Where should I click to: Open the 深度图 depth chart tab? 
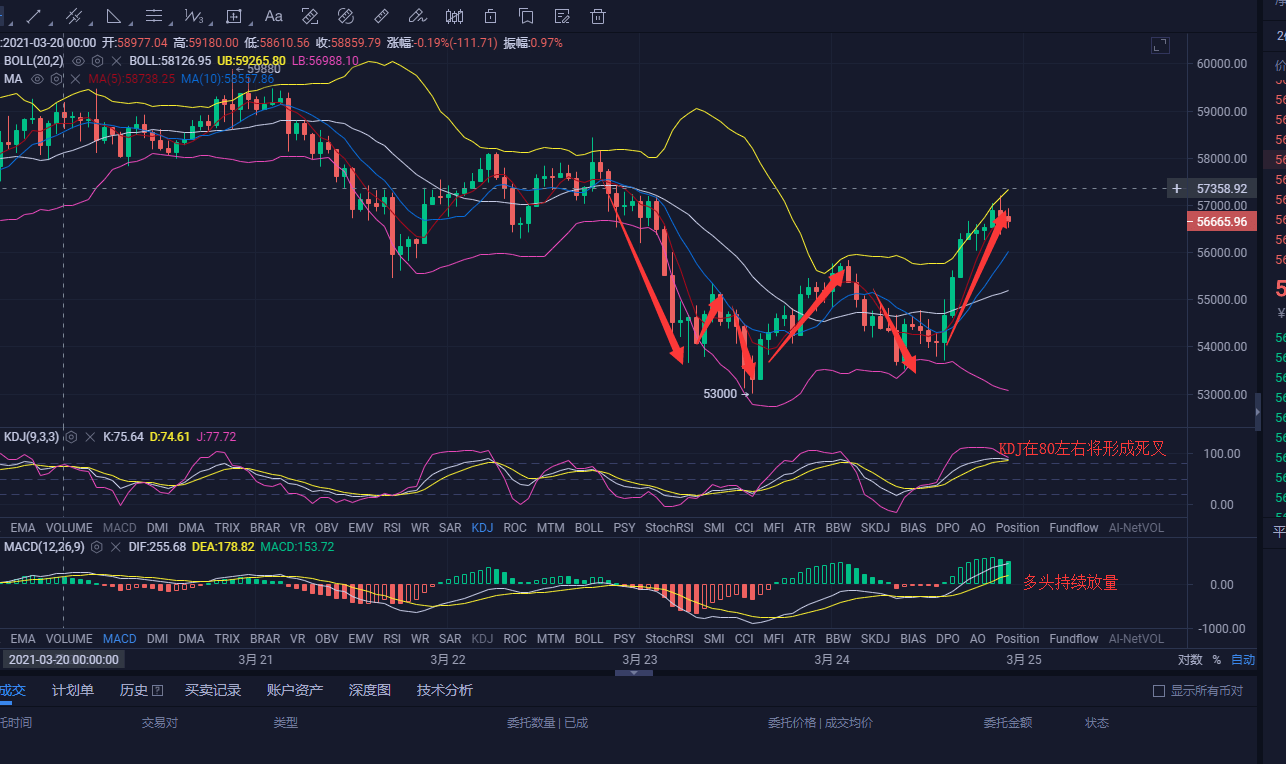click(x=370, y=690)
